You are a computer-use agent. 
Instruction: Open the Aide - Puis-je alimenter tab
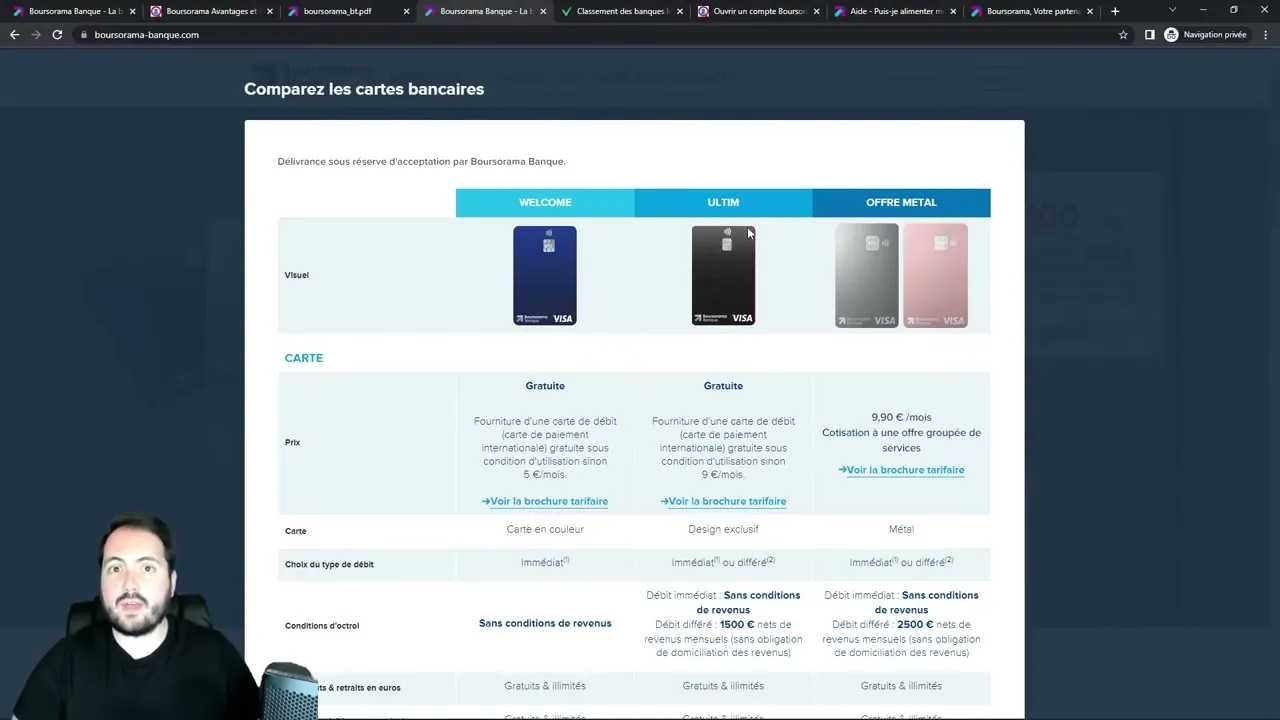pyautogui.click(x=895, y=11)
